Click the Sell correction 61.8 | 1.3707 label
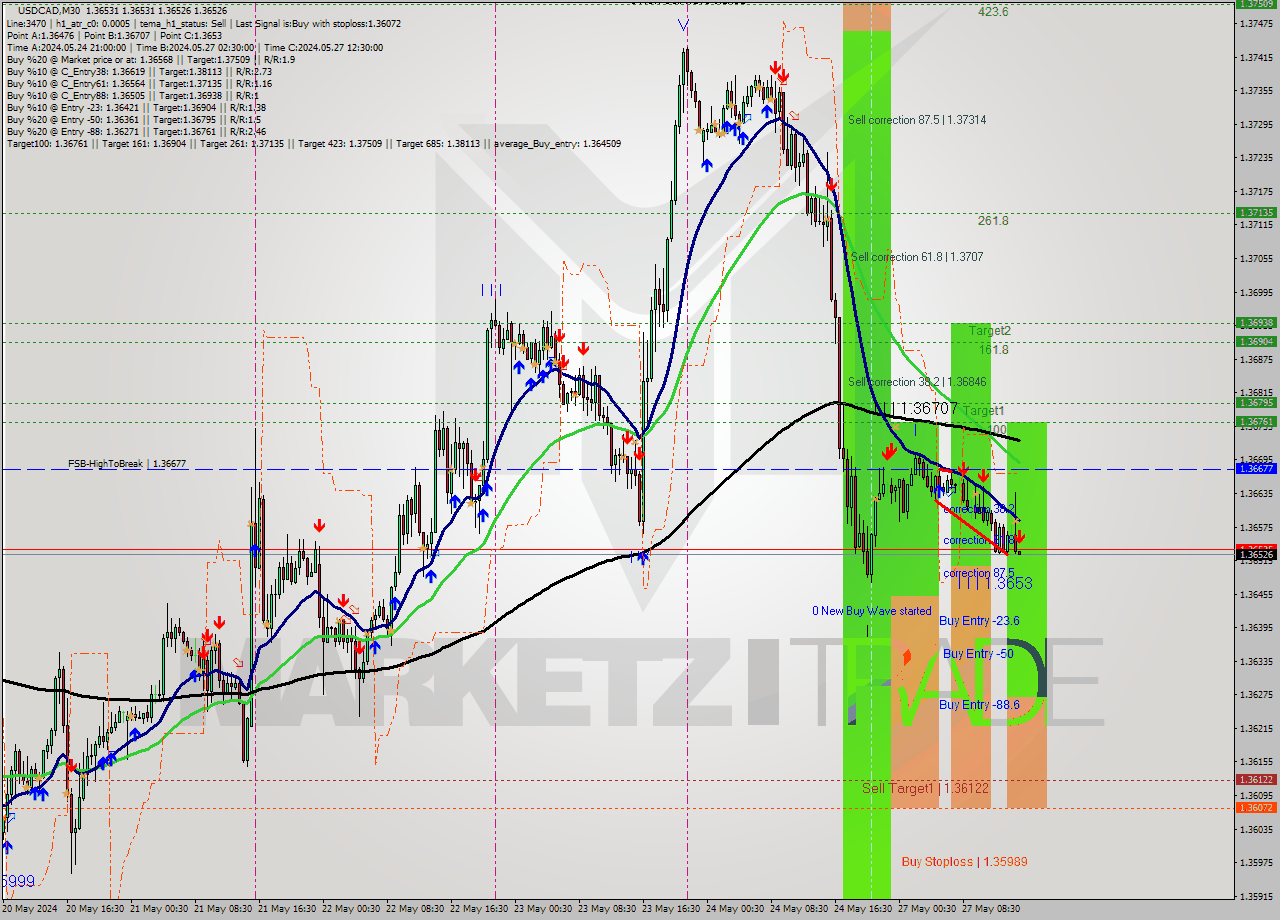The image size is (1280, 920). (916, 257)
